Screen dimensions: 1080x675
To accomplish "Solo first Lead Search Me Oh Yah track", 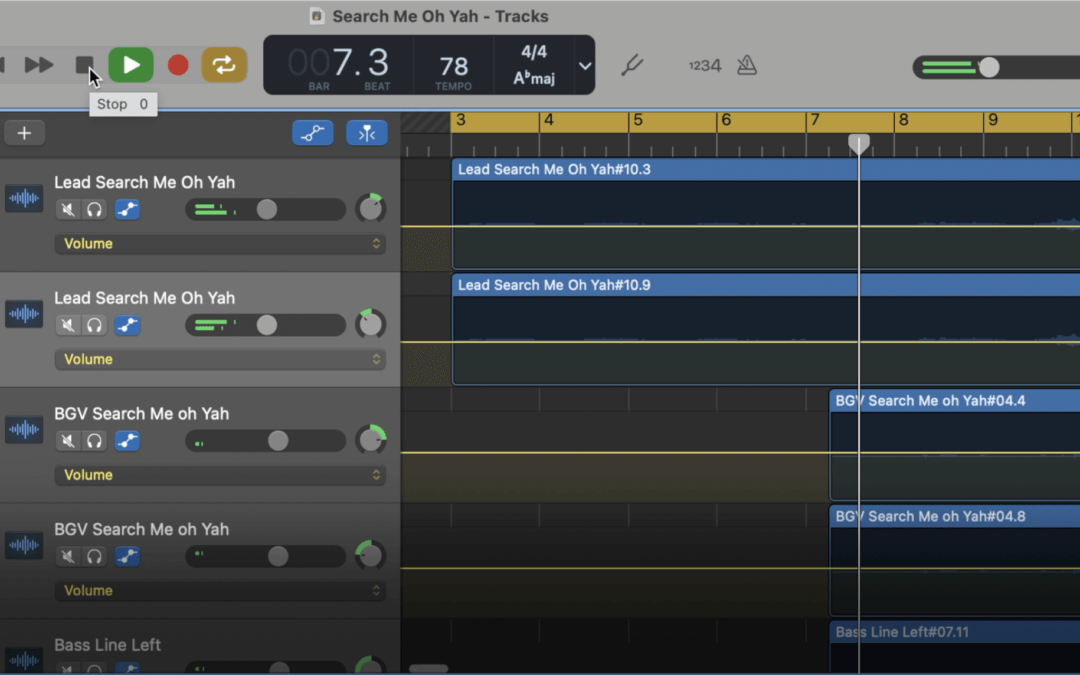I will point(94,209).
